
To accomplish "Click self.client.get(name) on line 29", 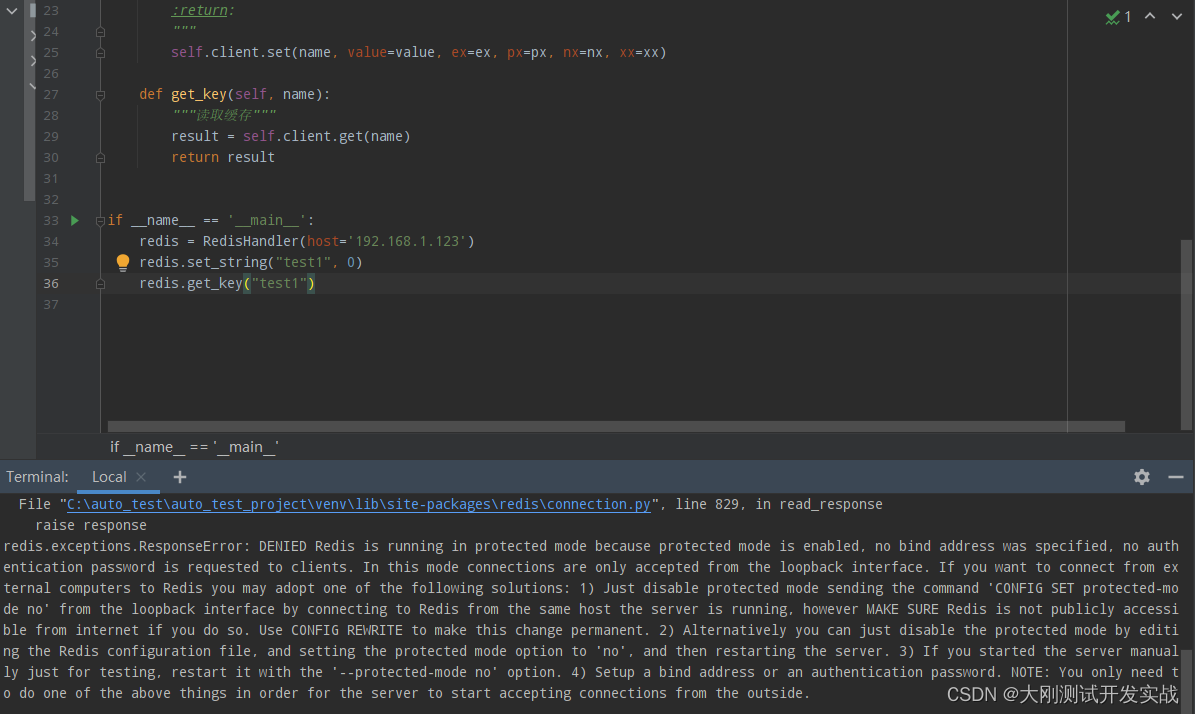I will click(x=327, y=136).
